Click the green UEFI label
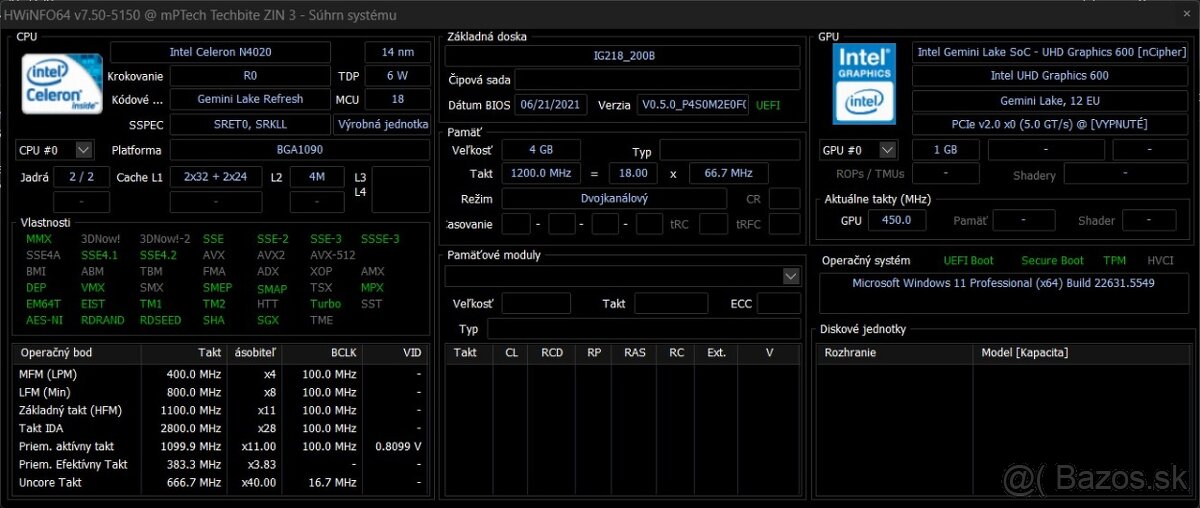The height and width of the screenshot is (508, 1200). pos(768,105)
